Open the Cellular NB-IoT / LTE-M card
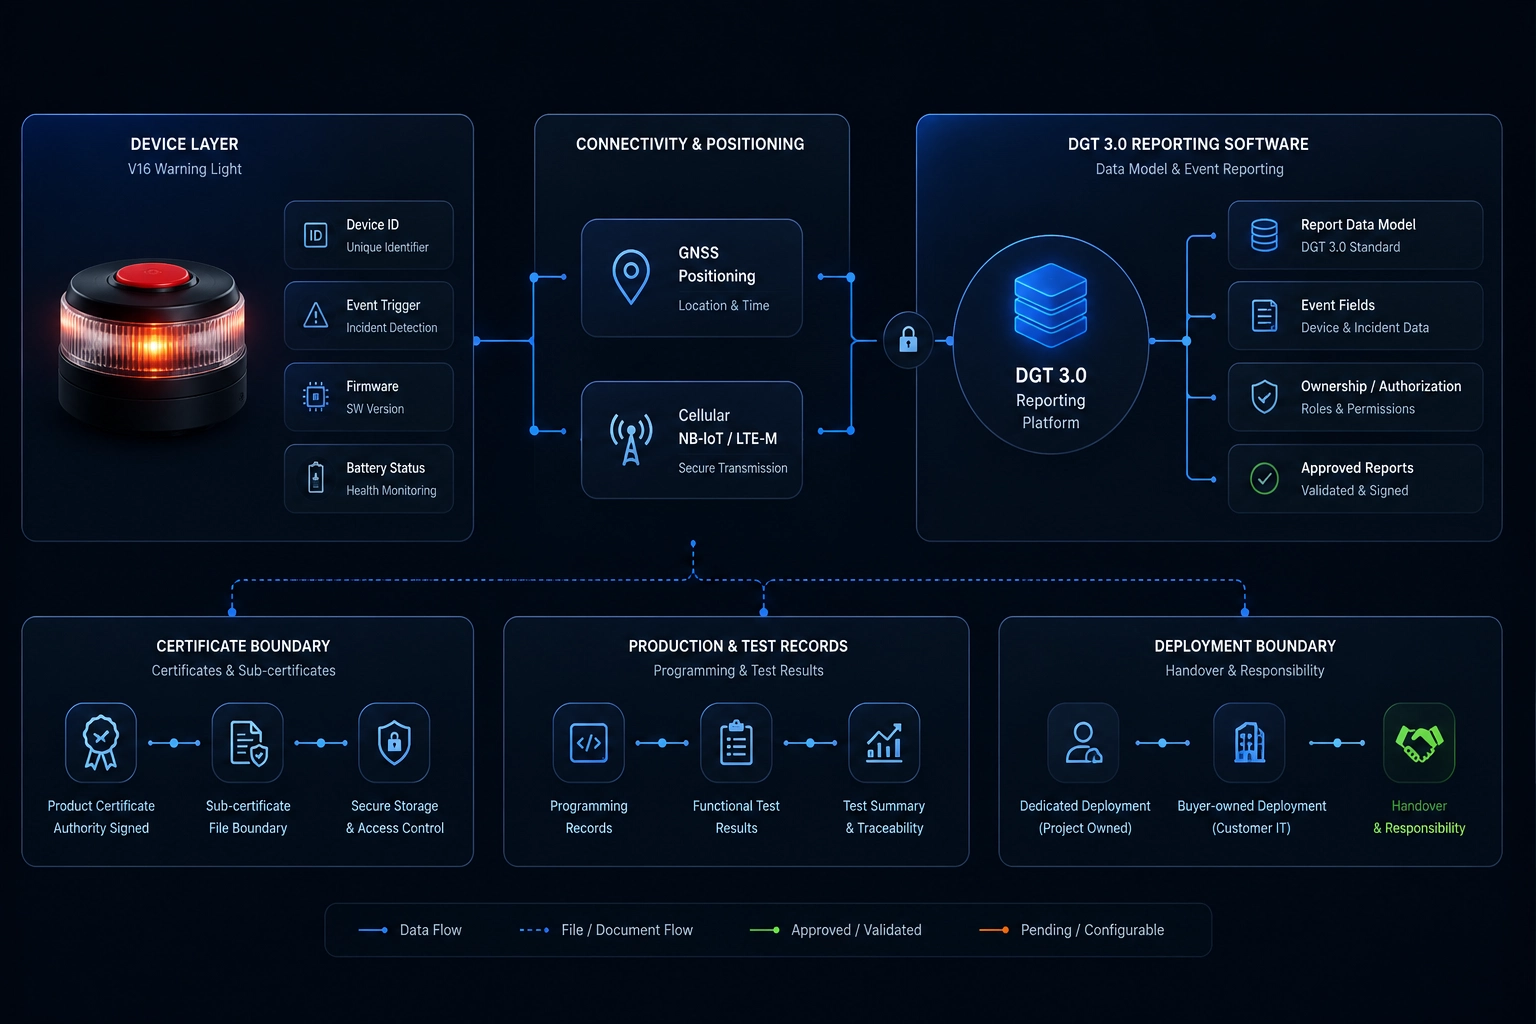Viewport: 1536px width, 1024px height. click(692, 440)
